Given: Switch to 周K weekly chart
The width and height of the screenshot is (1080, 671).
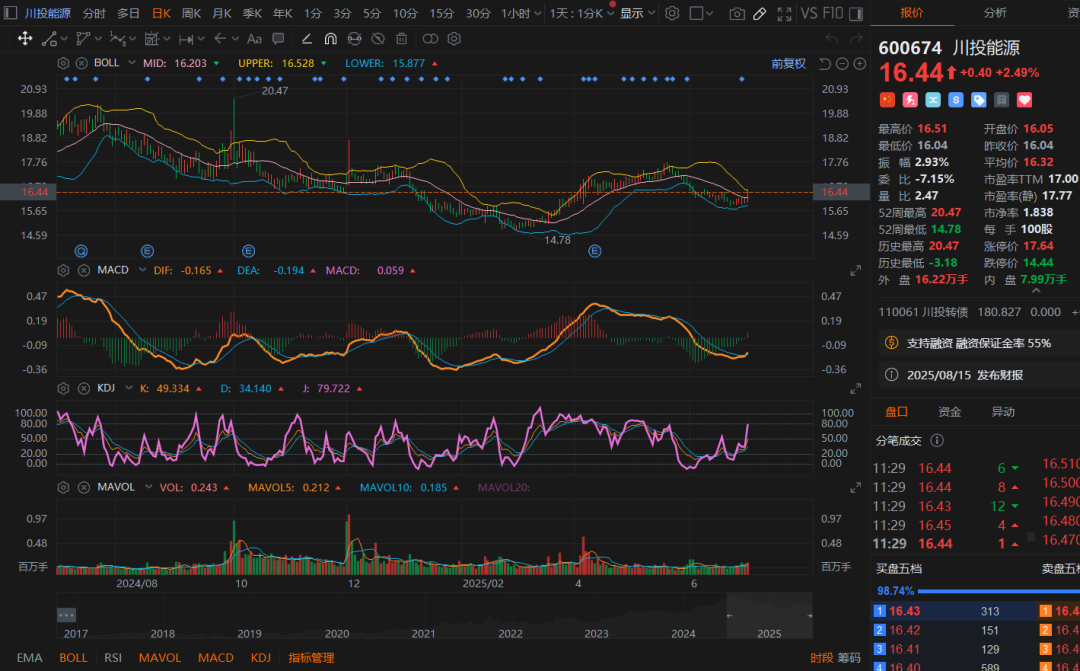Looking at the screenshot, I should [191, 13].
